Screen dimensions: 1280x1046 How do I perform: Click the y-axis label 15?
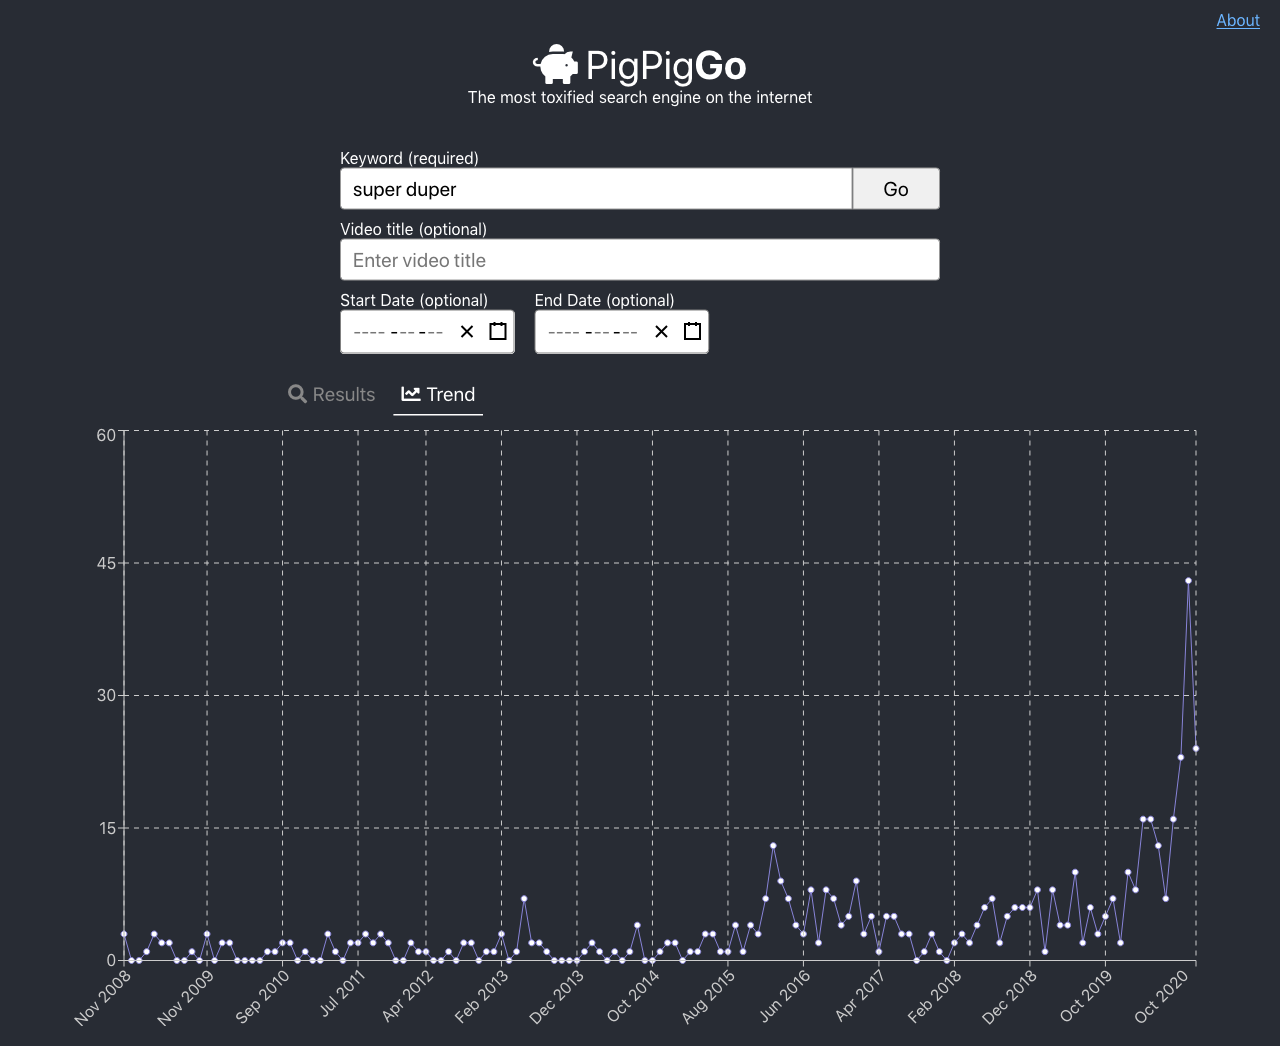coord(106,828)
